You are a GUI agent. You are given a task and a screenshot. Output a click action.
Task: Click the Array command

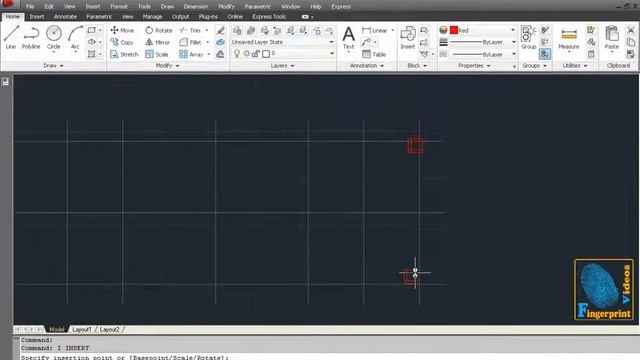click(x=191, y=54)
